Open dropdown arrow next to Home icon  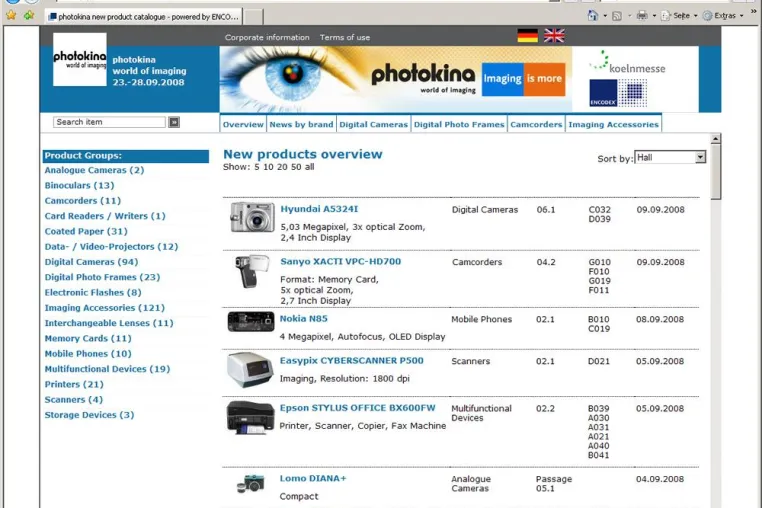pos(605,16)
